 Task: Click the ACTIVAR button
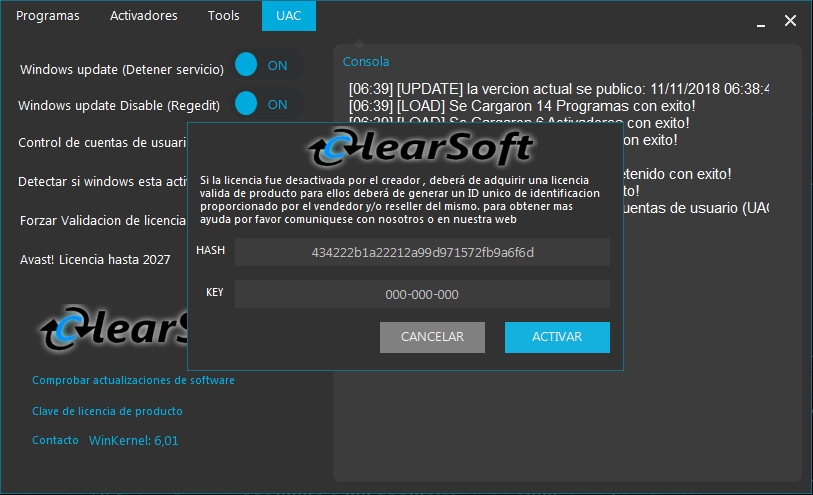[557, 337]
